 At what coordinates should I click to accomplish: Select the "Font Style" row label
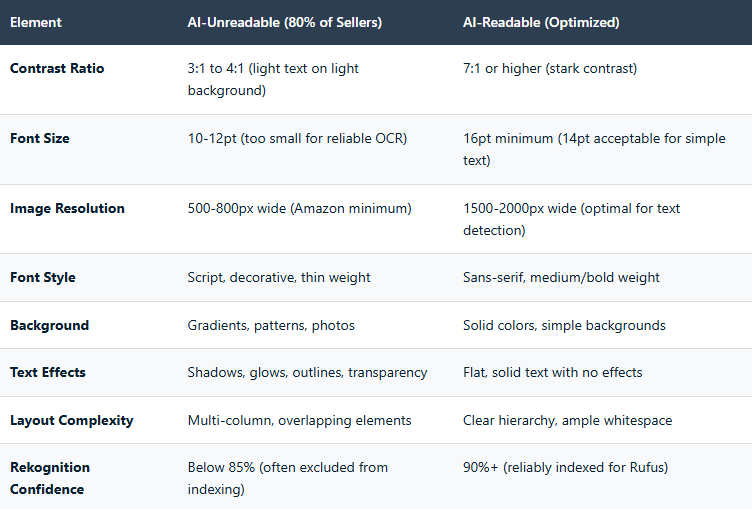43,277
